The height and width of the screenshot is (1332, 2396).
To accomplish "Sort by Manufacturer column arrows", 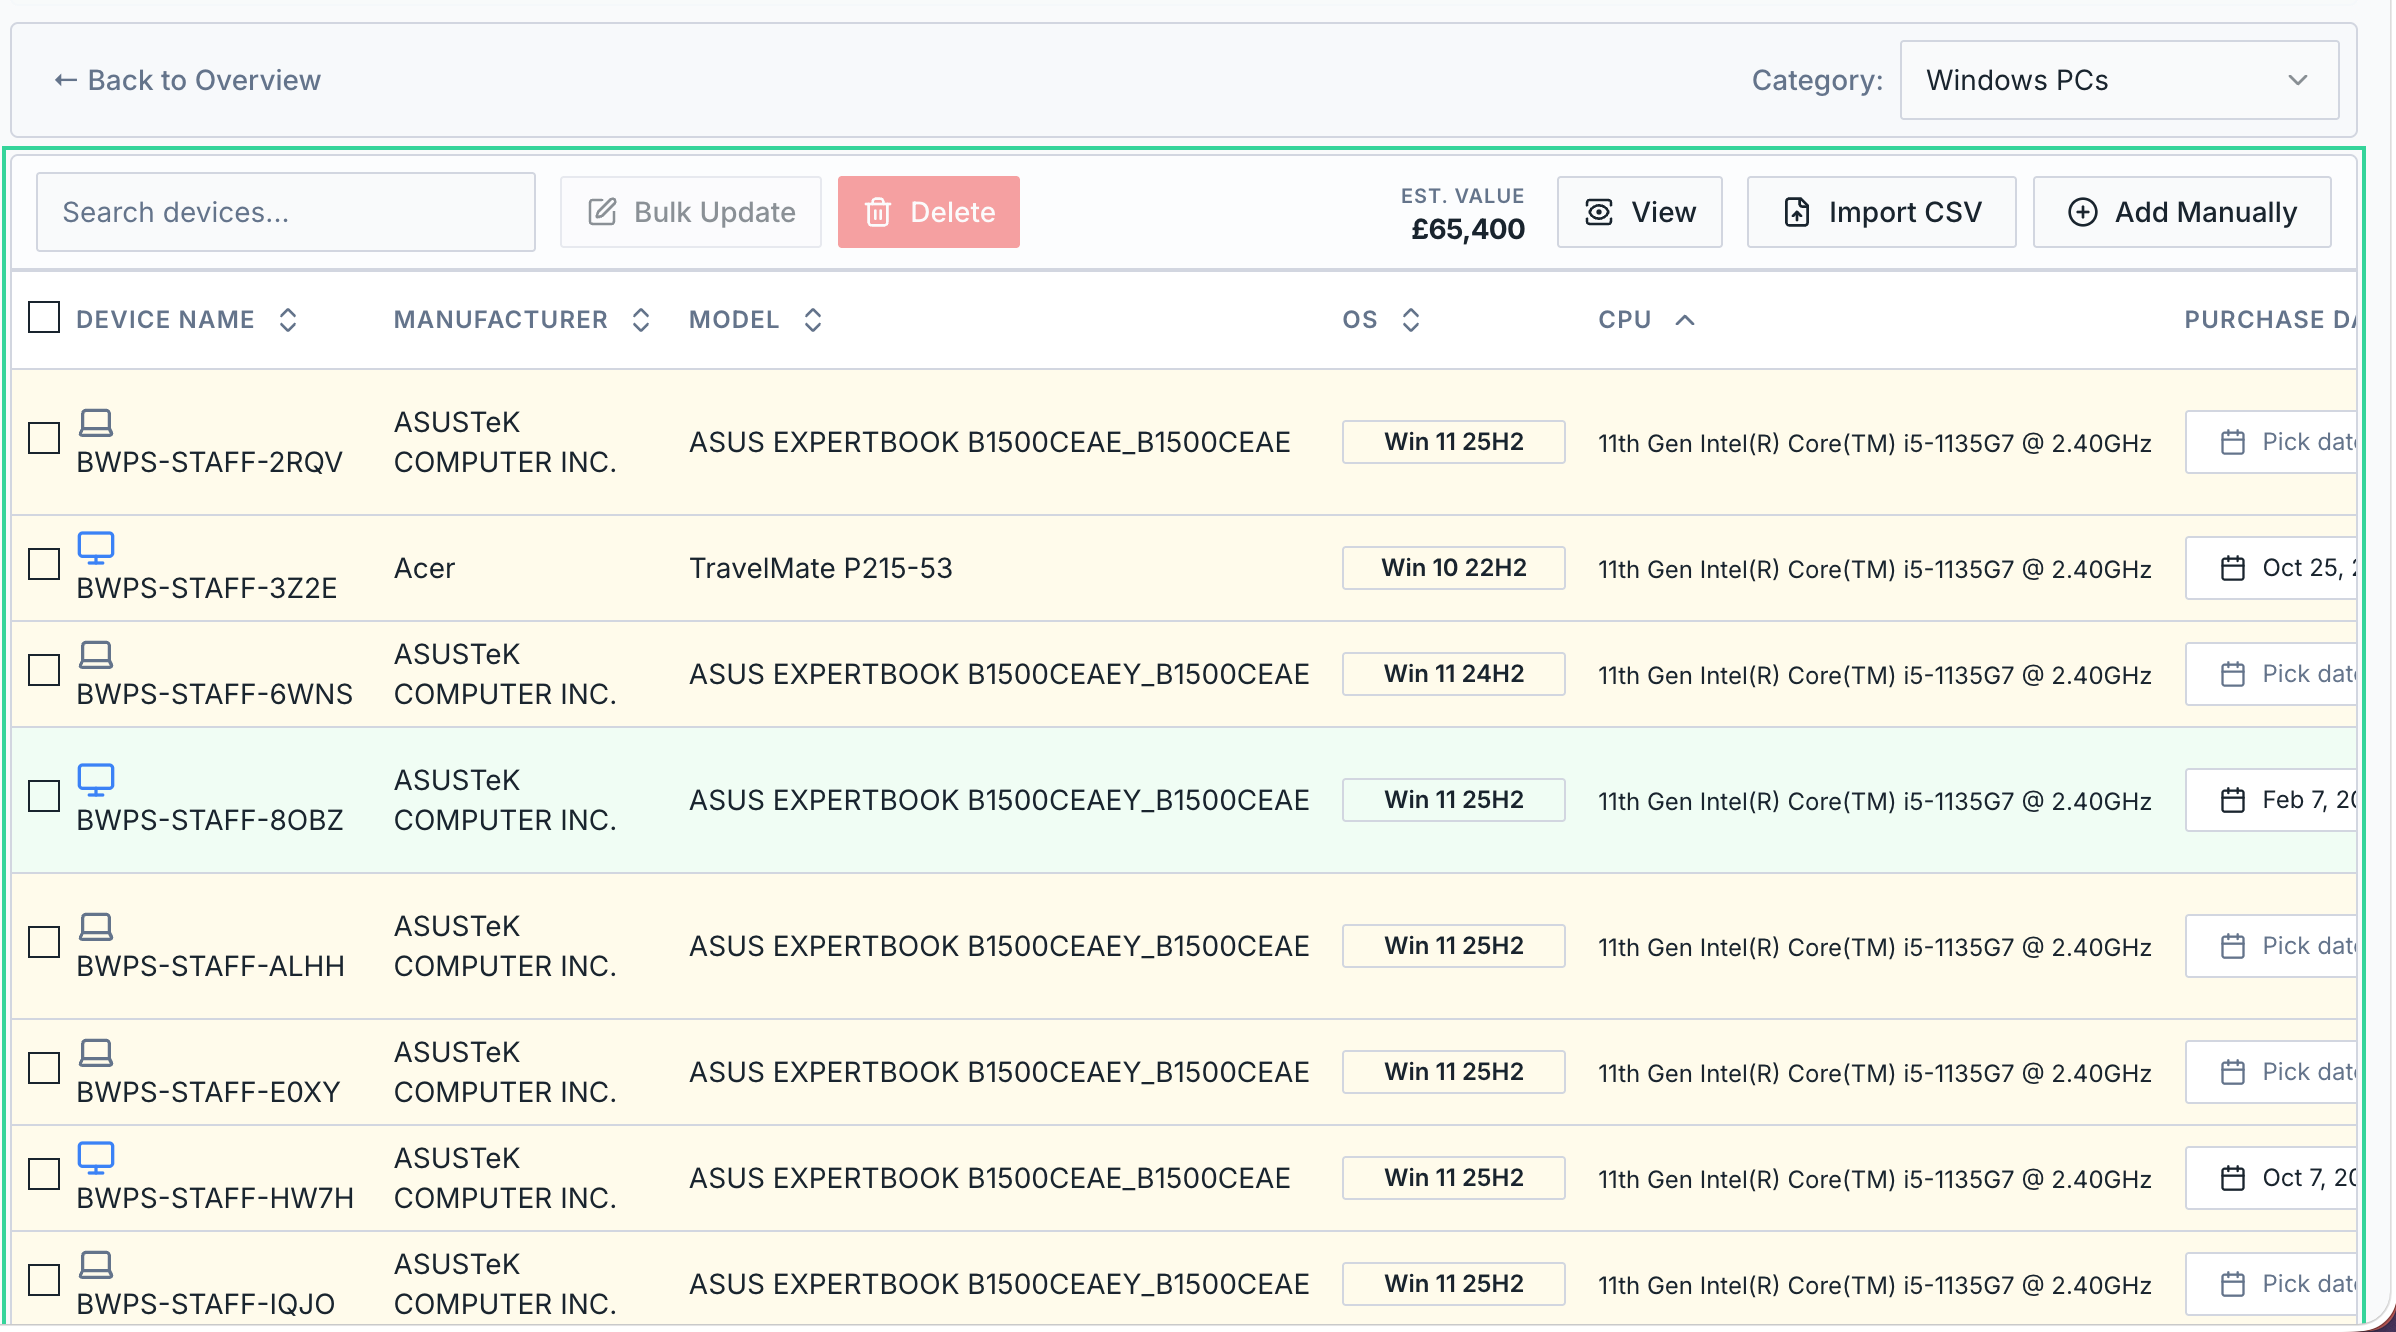I will 641,320.
